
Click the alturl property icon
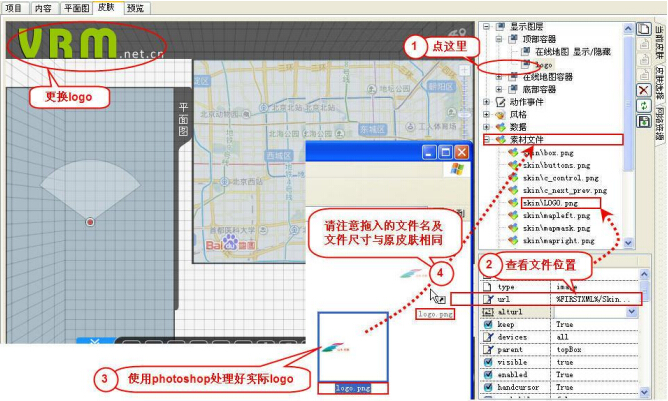pyautogui.click(x=488, y=312)
